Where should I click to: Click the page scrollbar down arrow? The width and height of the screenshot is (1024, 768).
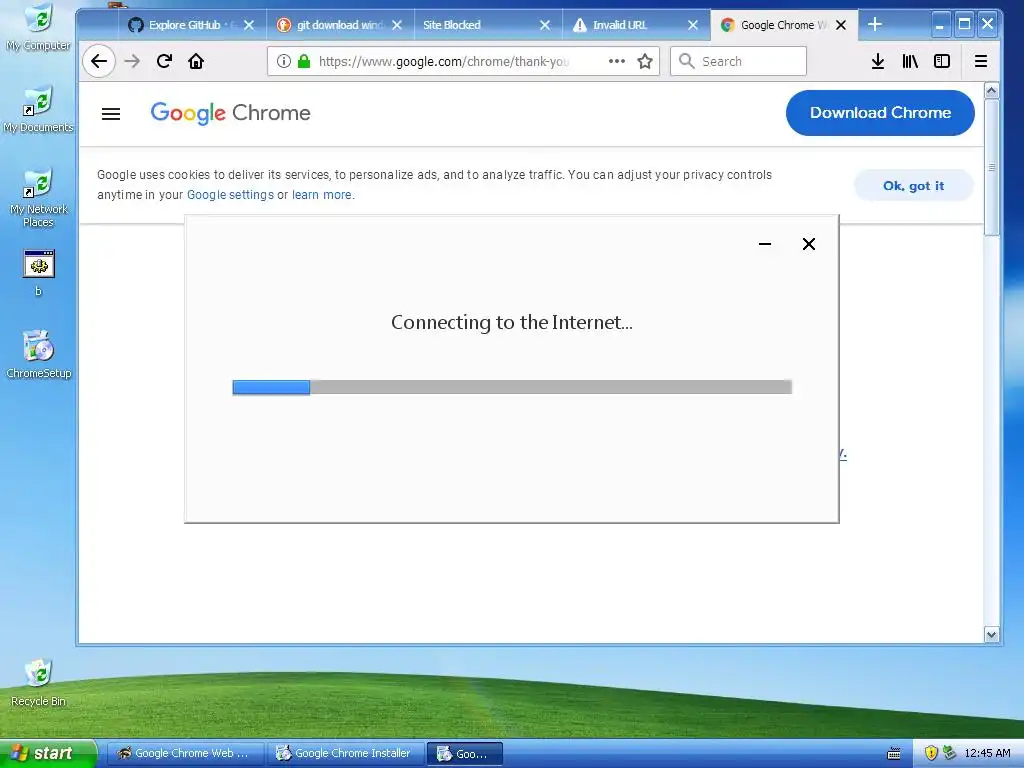point(991,634)
